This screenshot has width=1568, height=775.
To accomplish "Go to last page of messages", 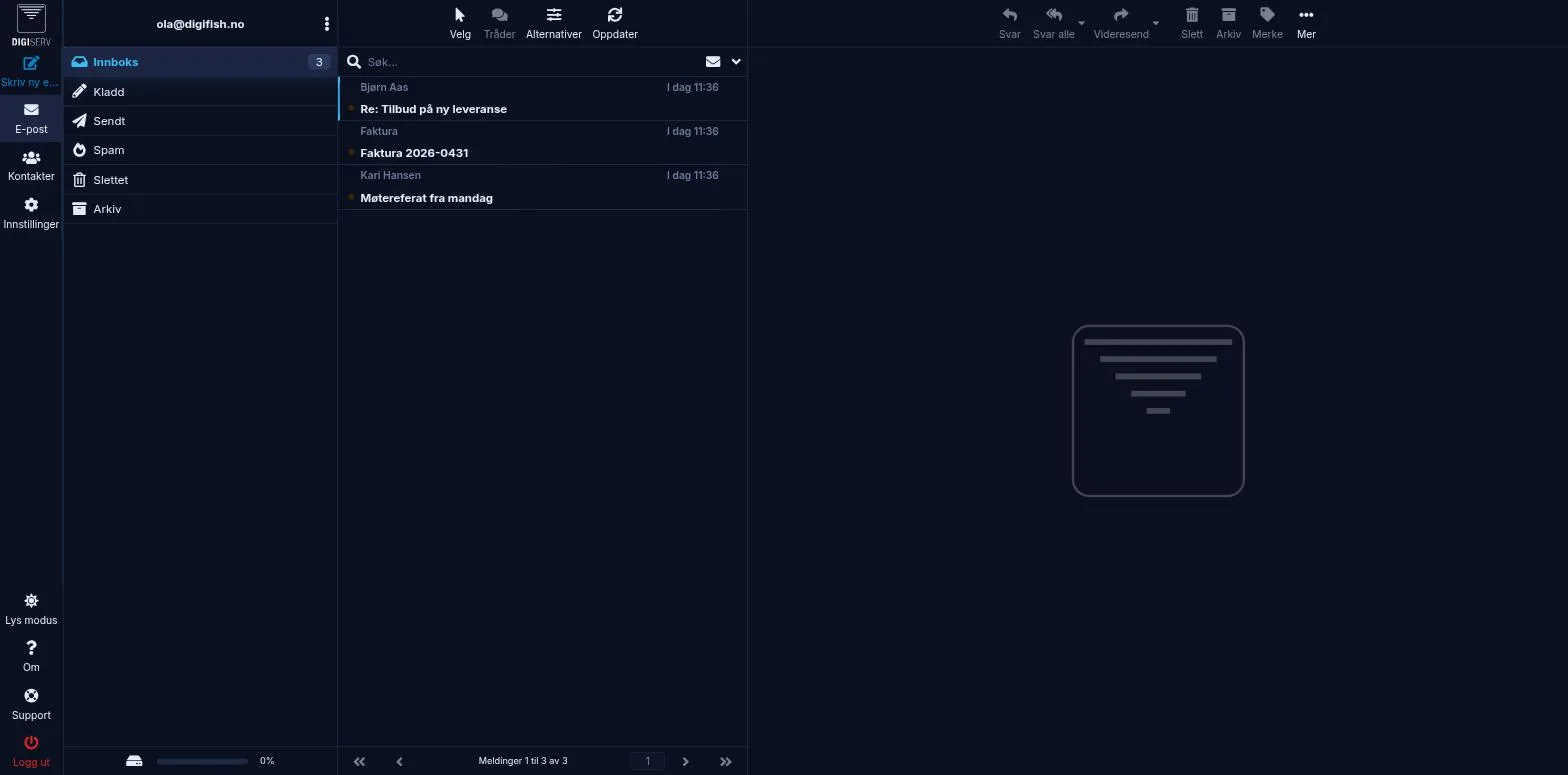I will click(726, 761).
